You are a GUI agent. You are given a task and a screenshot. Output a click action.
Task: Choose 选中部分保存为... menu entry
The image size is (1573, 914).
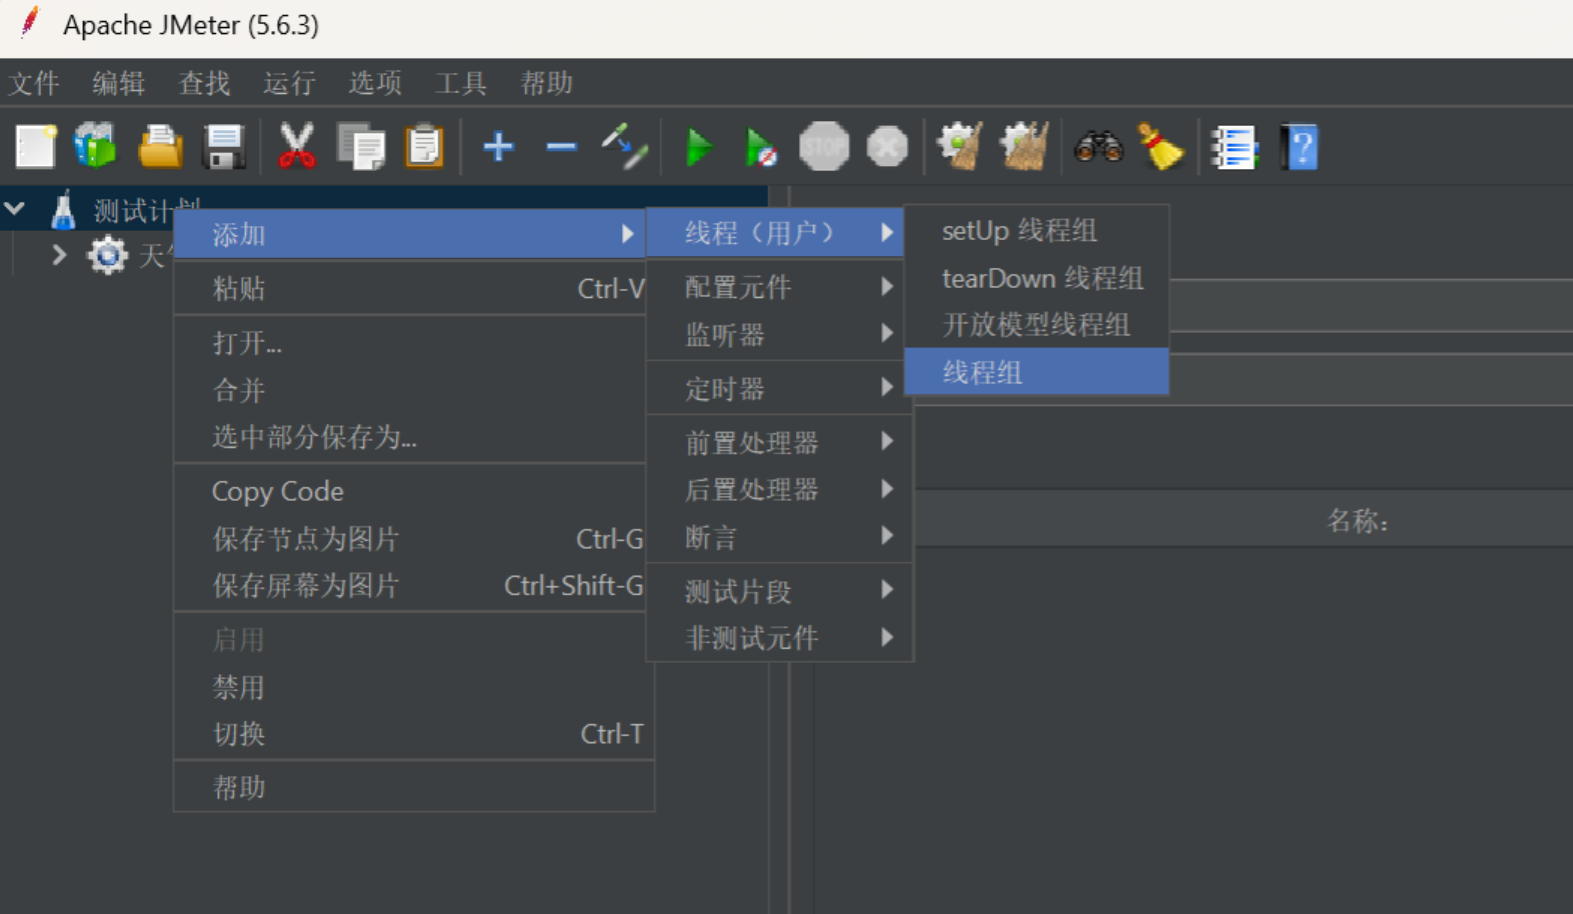tap(410, 437)
